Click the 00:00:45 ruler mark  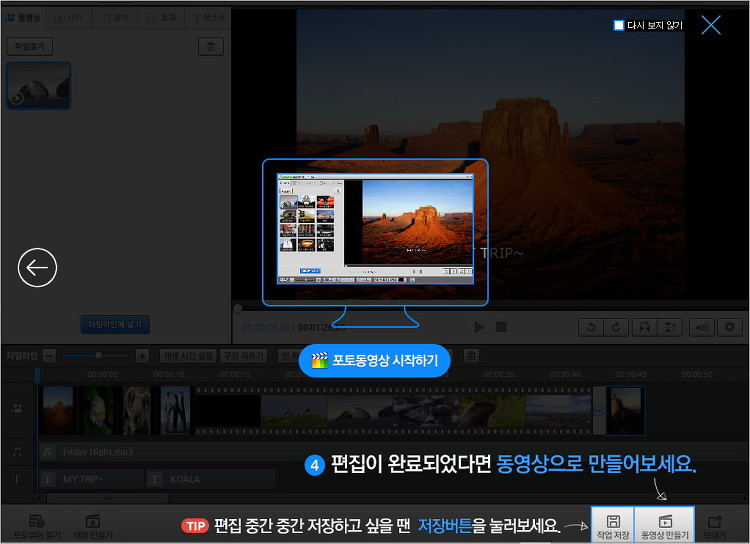(630, 374)
